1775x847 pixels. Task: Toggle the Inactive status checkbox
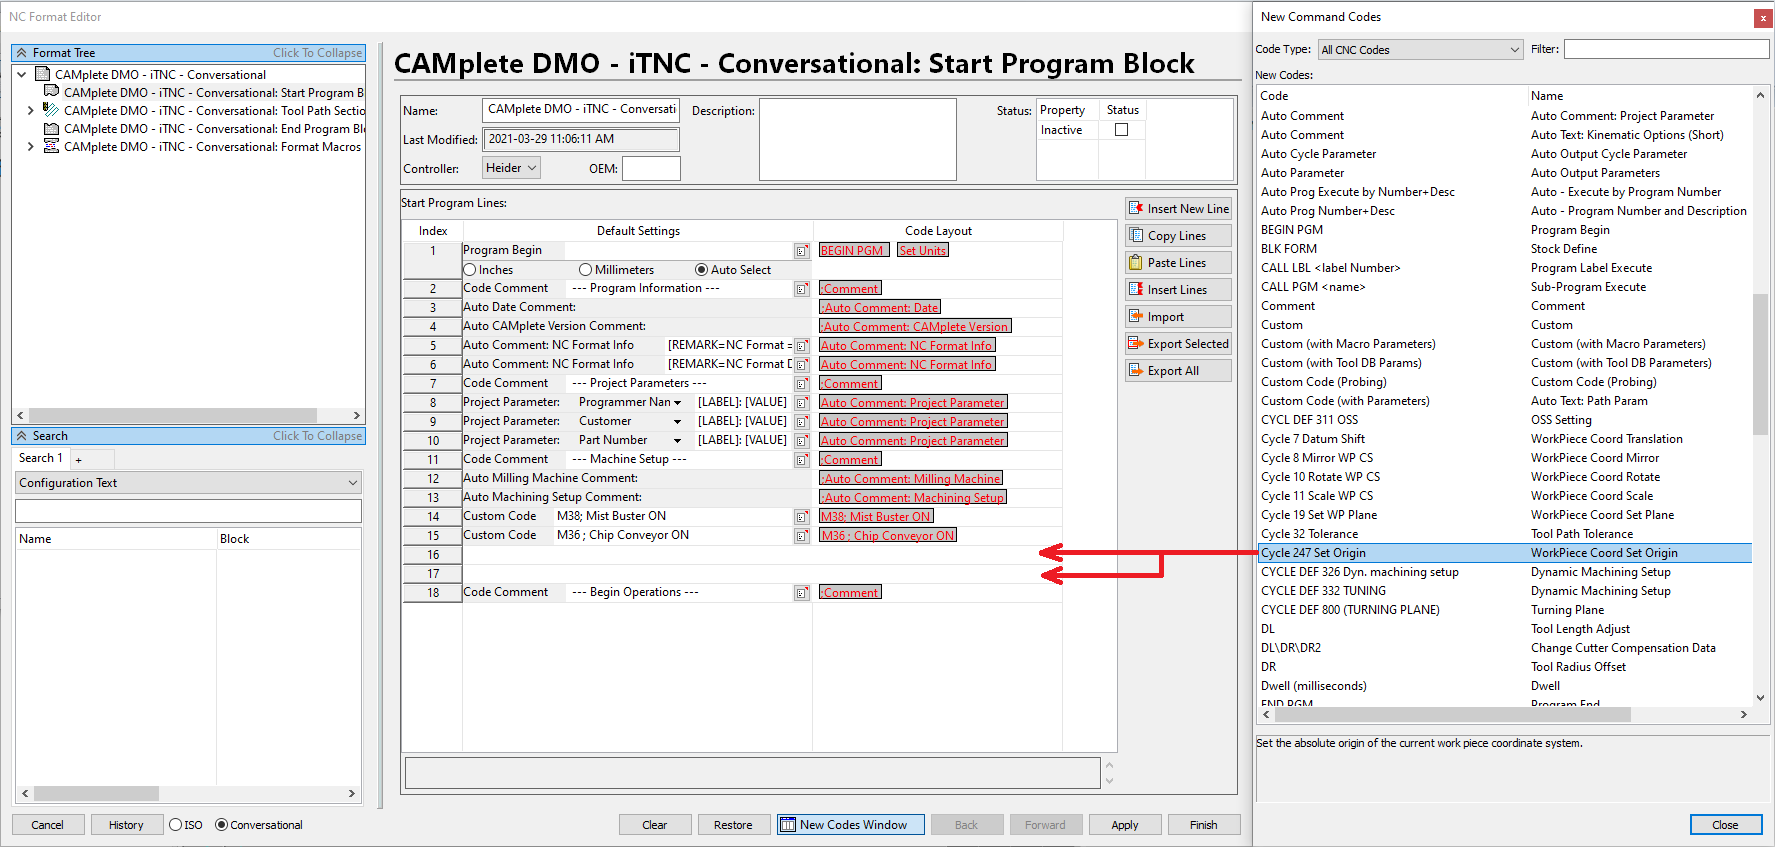click(1122, 130)
